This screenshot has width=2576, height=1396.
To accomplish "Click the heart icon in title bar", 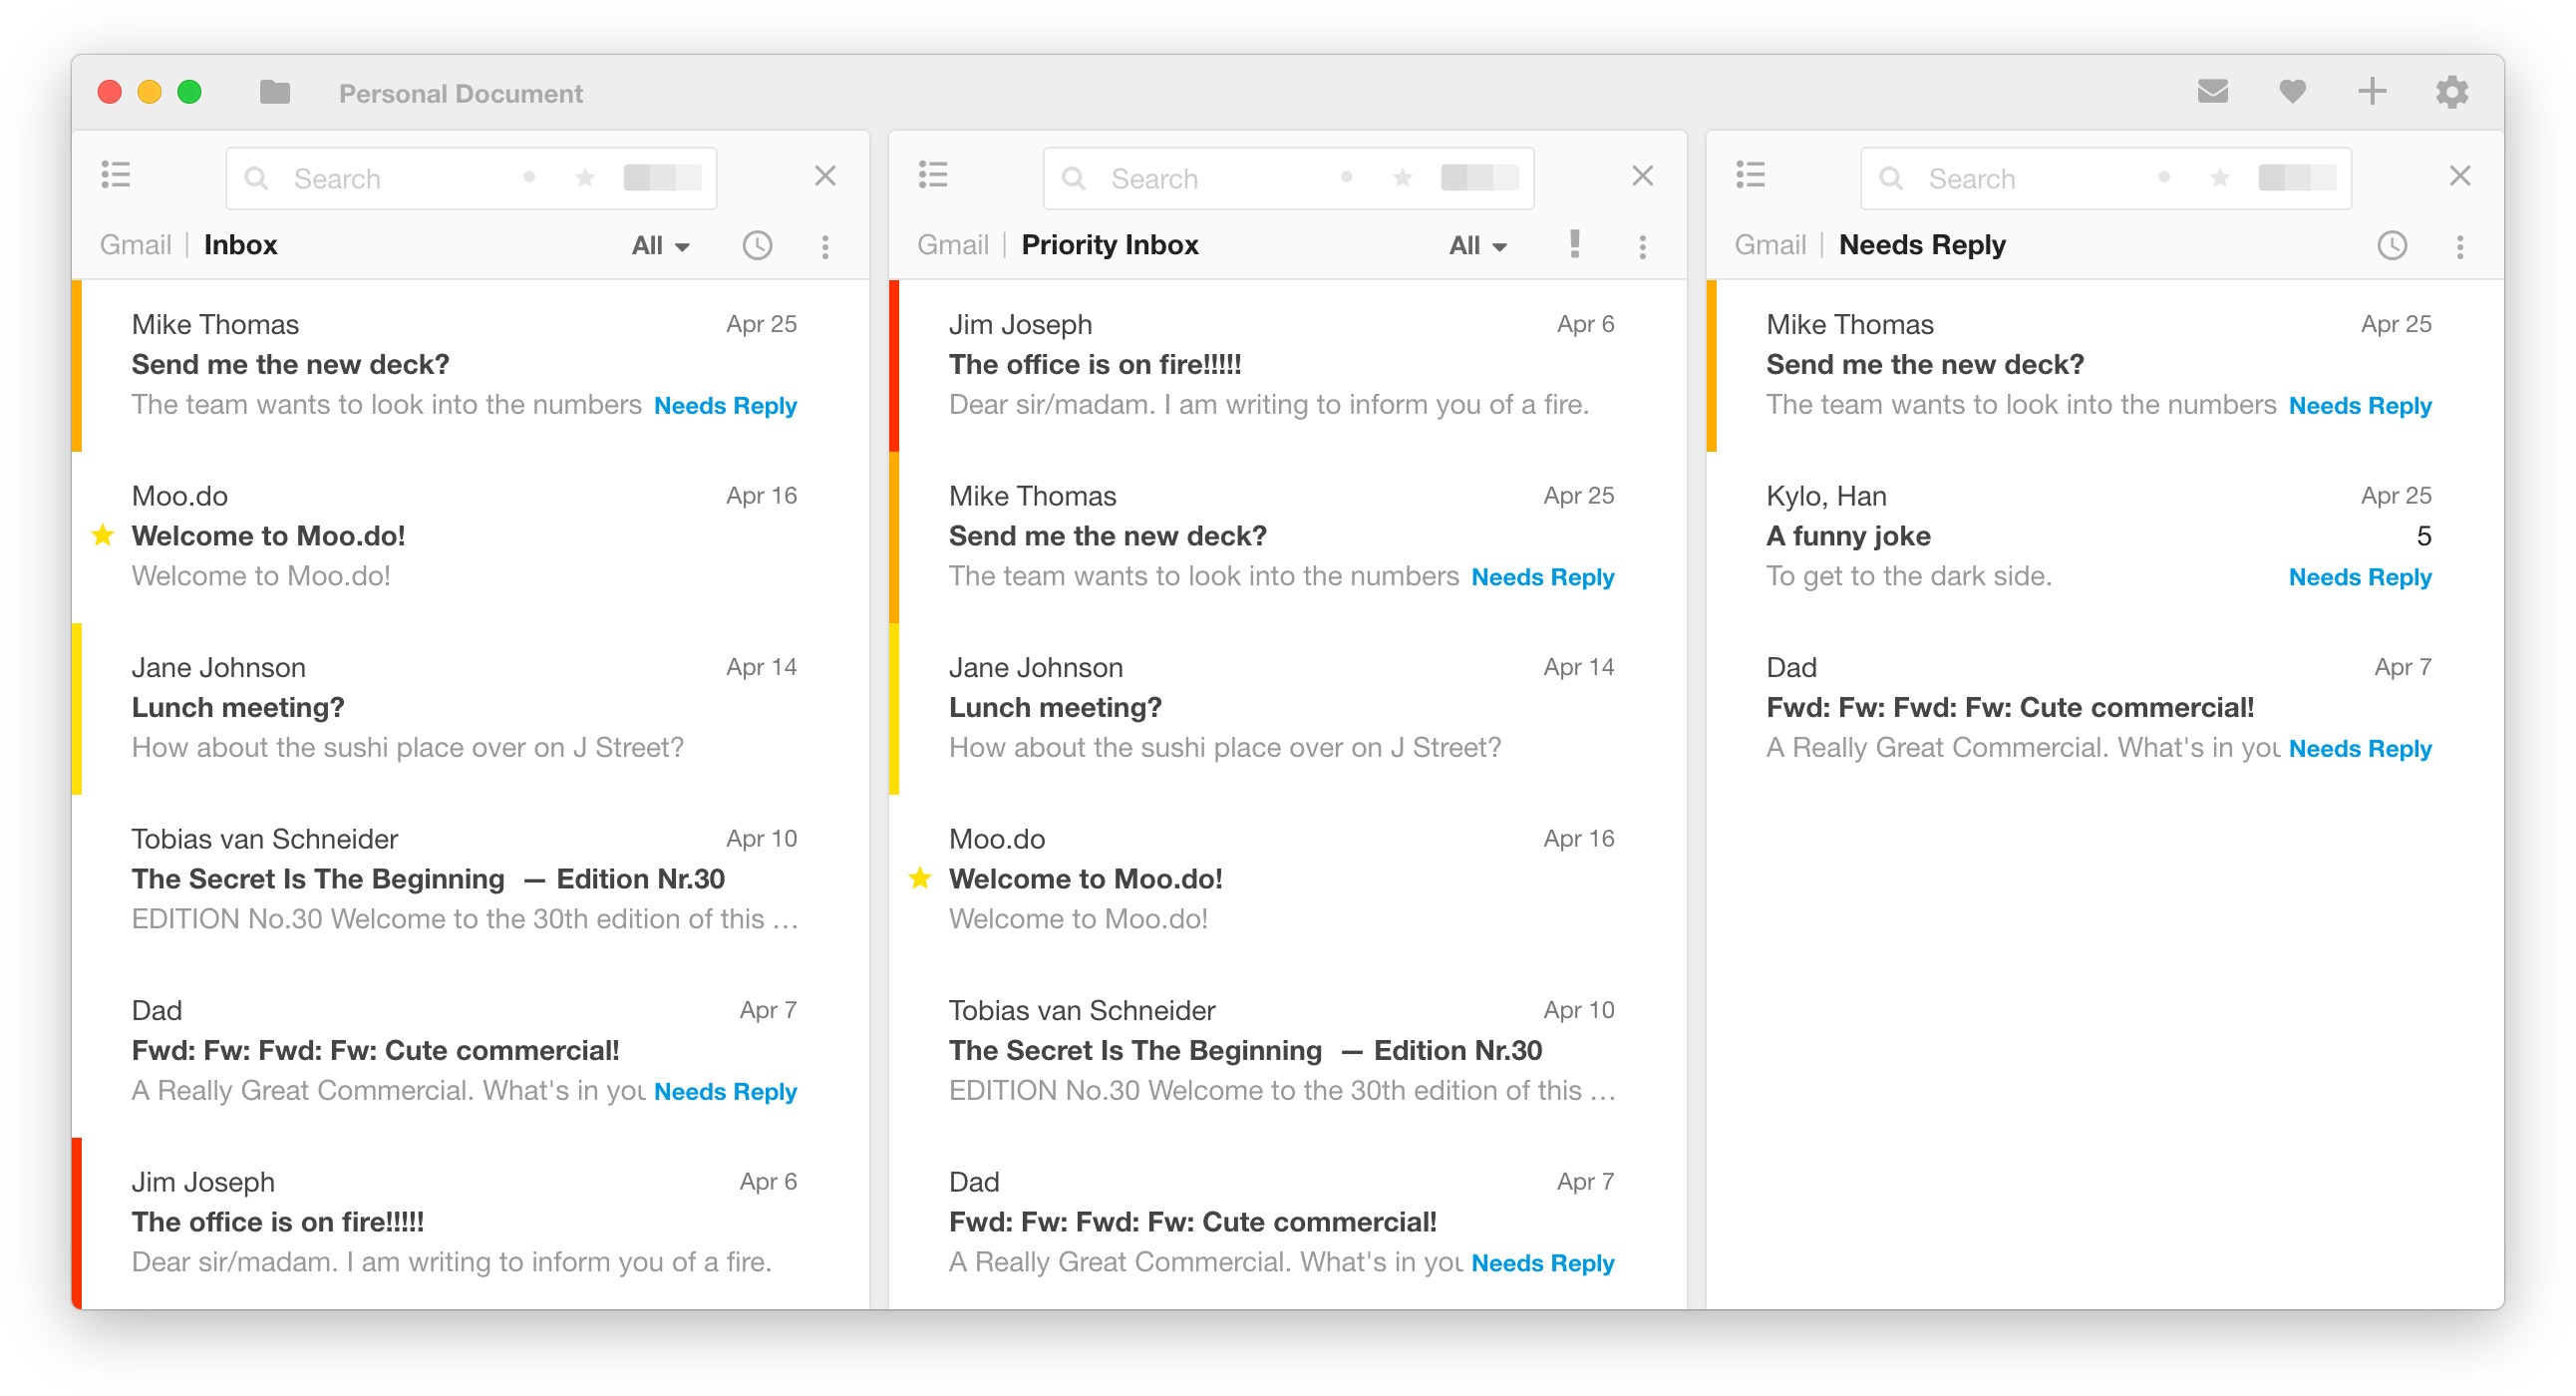I will 2292,92.
